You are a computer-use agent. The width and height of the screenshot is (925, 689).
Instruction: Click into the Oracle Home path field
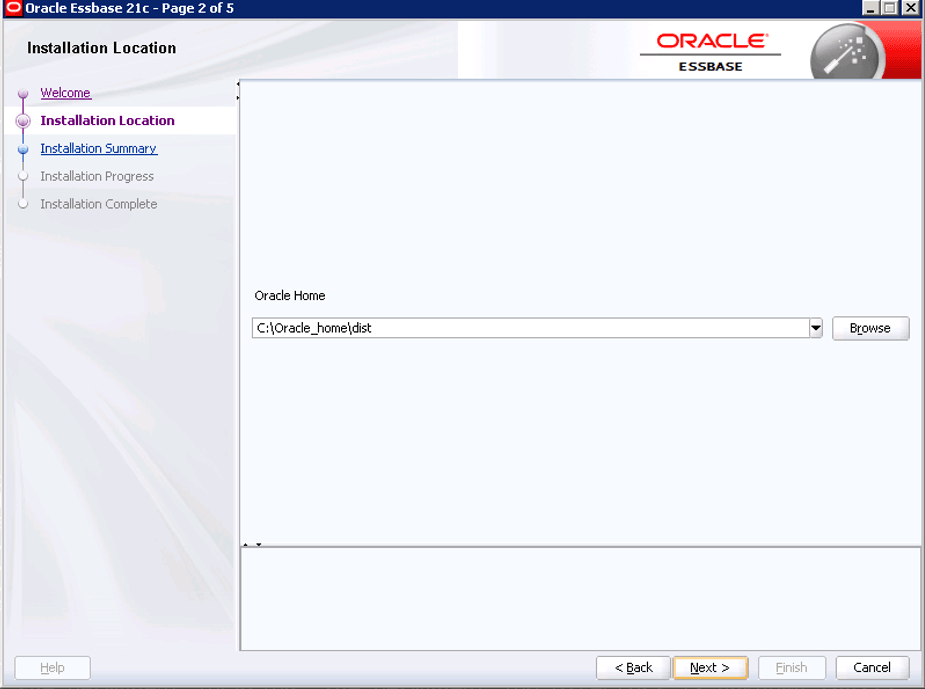530,328
